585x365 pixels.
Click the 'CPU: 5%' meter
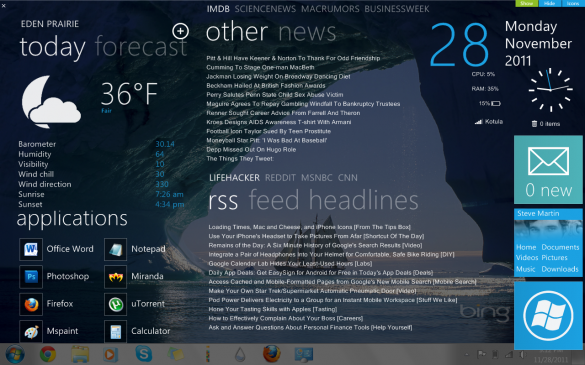click(x=483, y=74)
